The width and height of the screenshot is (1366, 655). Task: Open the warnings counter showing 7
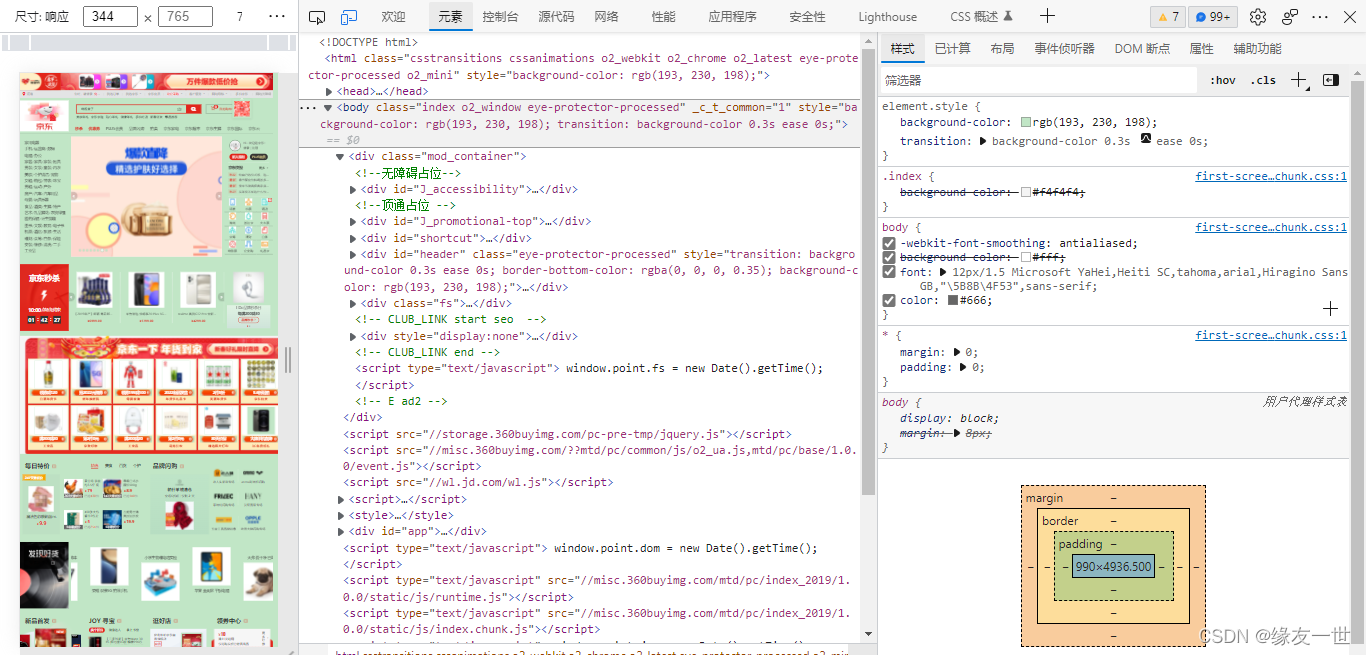pos(1167,17)
